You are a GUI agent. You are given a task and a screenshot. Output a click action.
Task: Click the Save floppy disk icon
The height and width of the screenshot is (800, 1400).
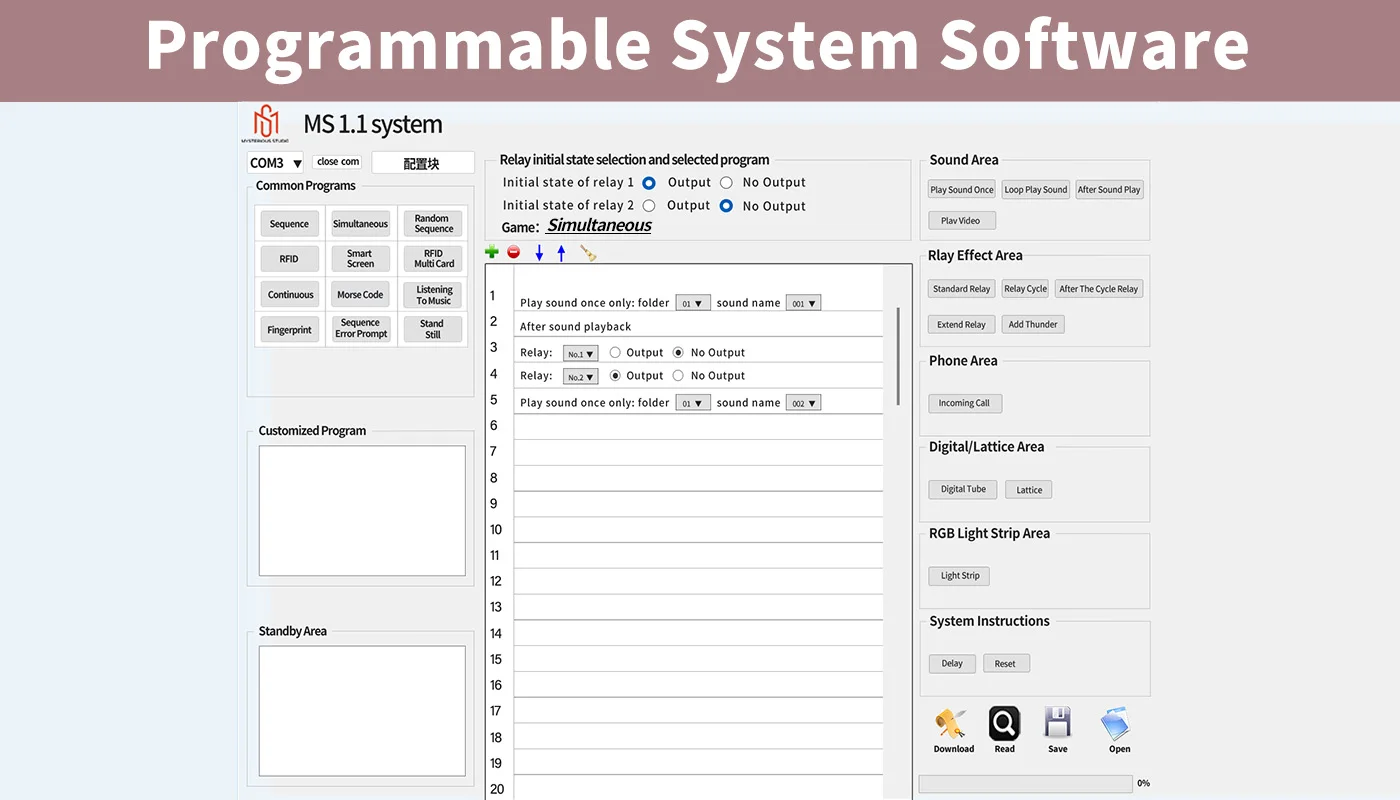pyautogui.click(x=1057, y=723)
